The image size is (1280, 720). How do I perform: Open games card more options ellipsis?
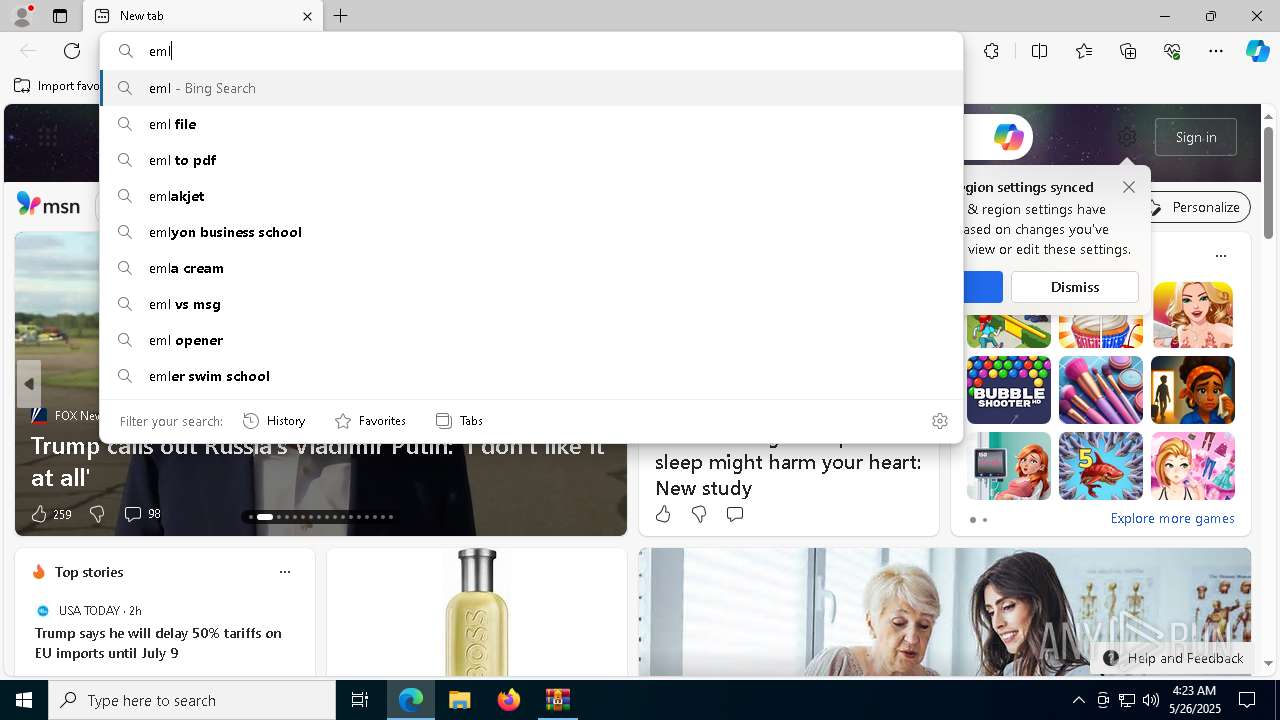1221,256
